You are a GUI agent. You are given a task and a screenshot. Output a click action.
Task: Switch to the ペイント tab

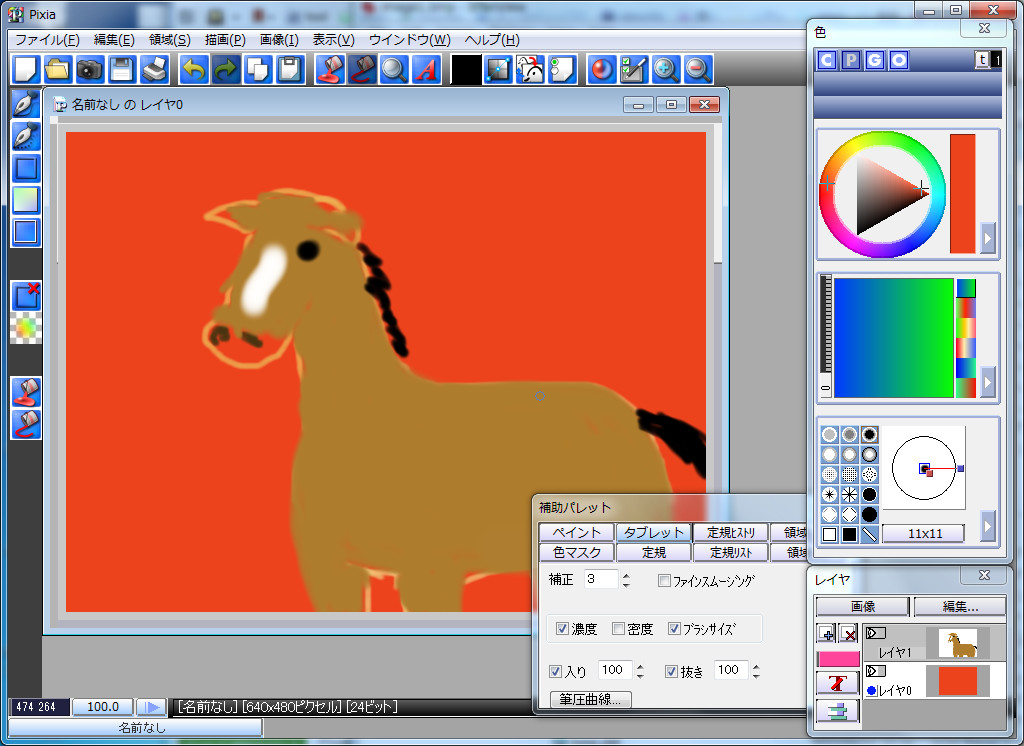(x=577, y=532)
